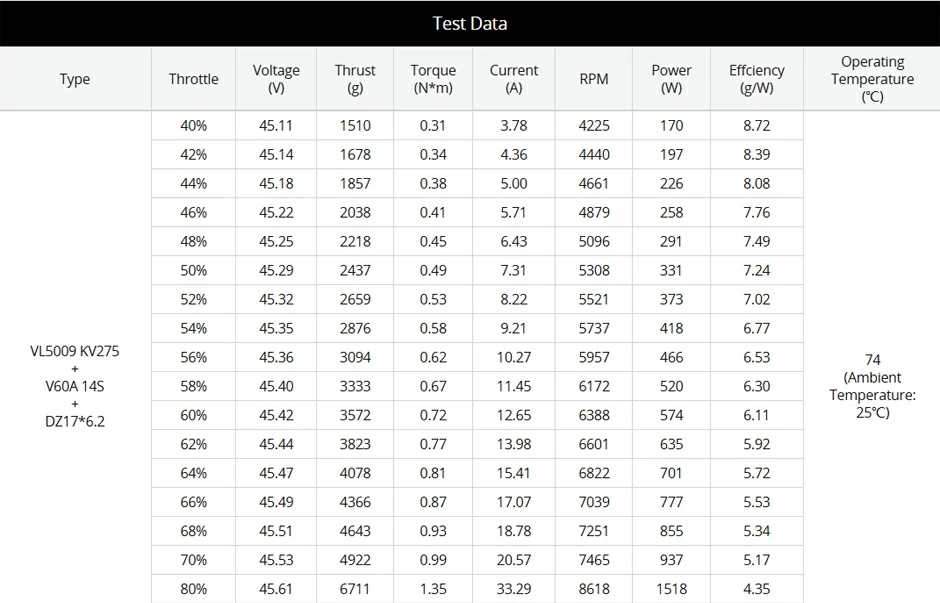Viewport: 940px width, 603px height.
Task: Click the Current (A) column header
Action: coord(514,79)
